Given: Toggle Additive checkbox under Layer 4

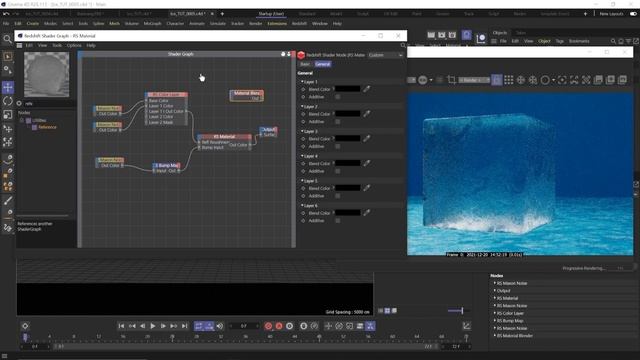Looking at the screenshot, I should [x=338, y=171].
